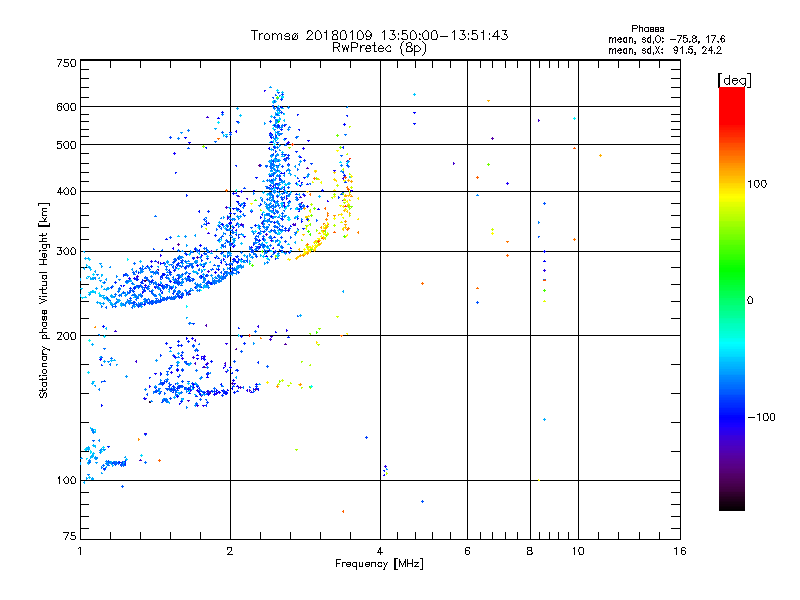Click the x-axis tick label '4'
This screenshot has height=600, width=800.
tap(380, 551)
